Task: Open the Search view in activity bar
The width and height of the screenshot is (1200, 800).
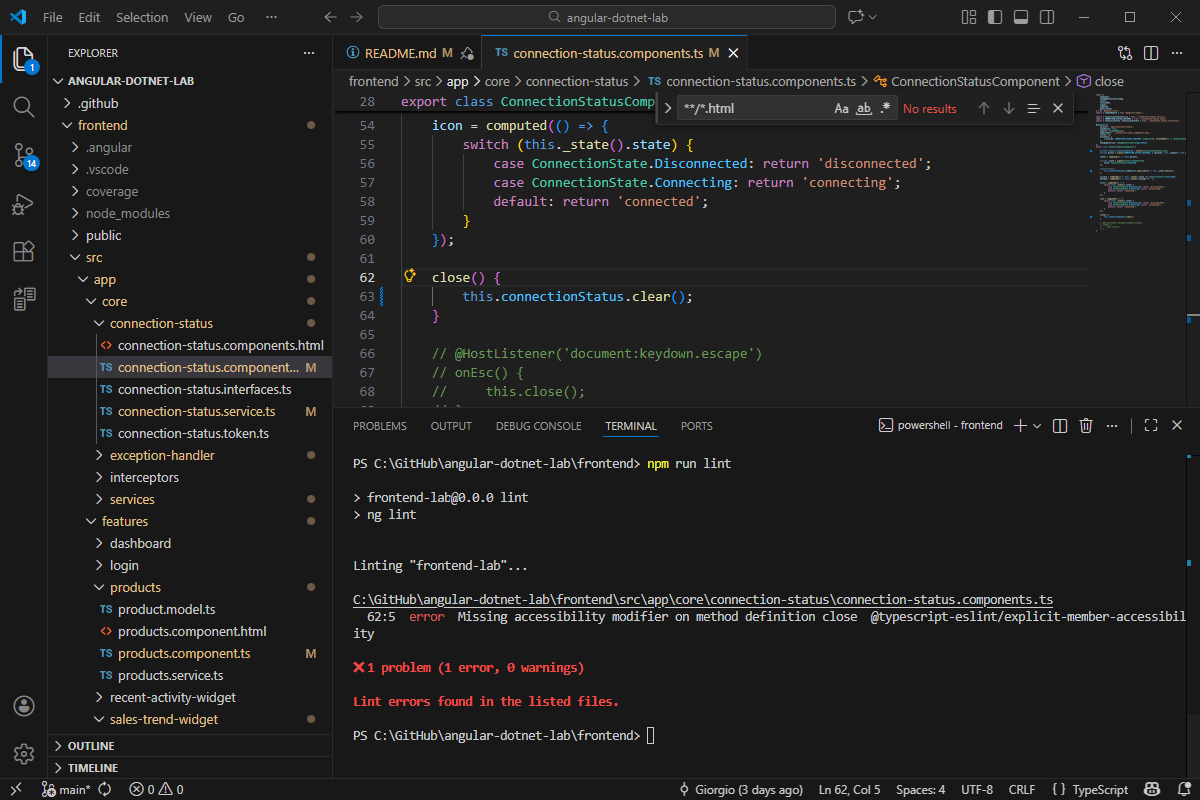Action: click(24, 106)
